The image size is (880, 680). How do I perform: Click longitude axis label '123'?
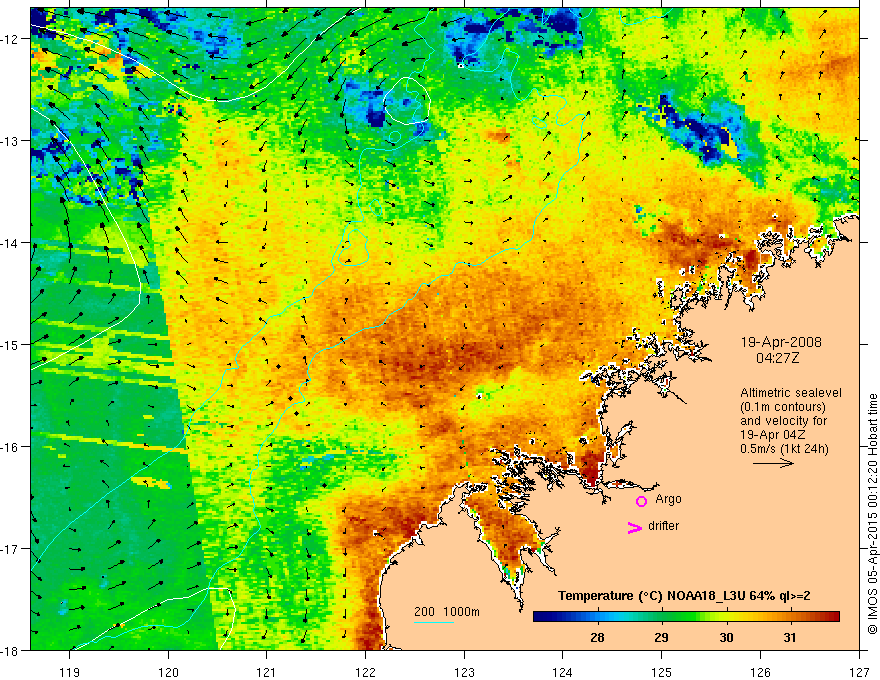464,673
